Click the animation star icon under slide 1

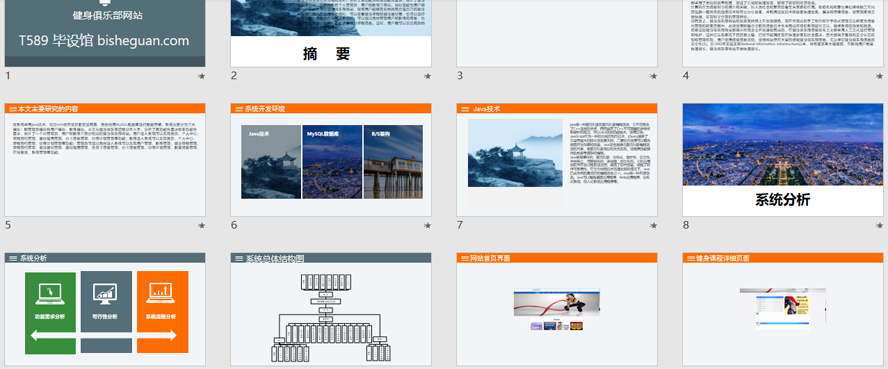click(201, 76)
